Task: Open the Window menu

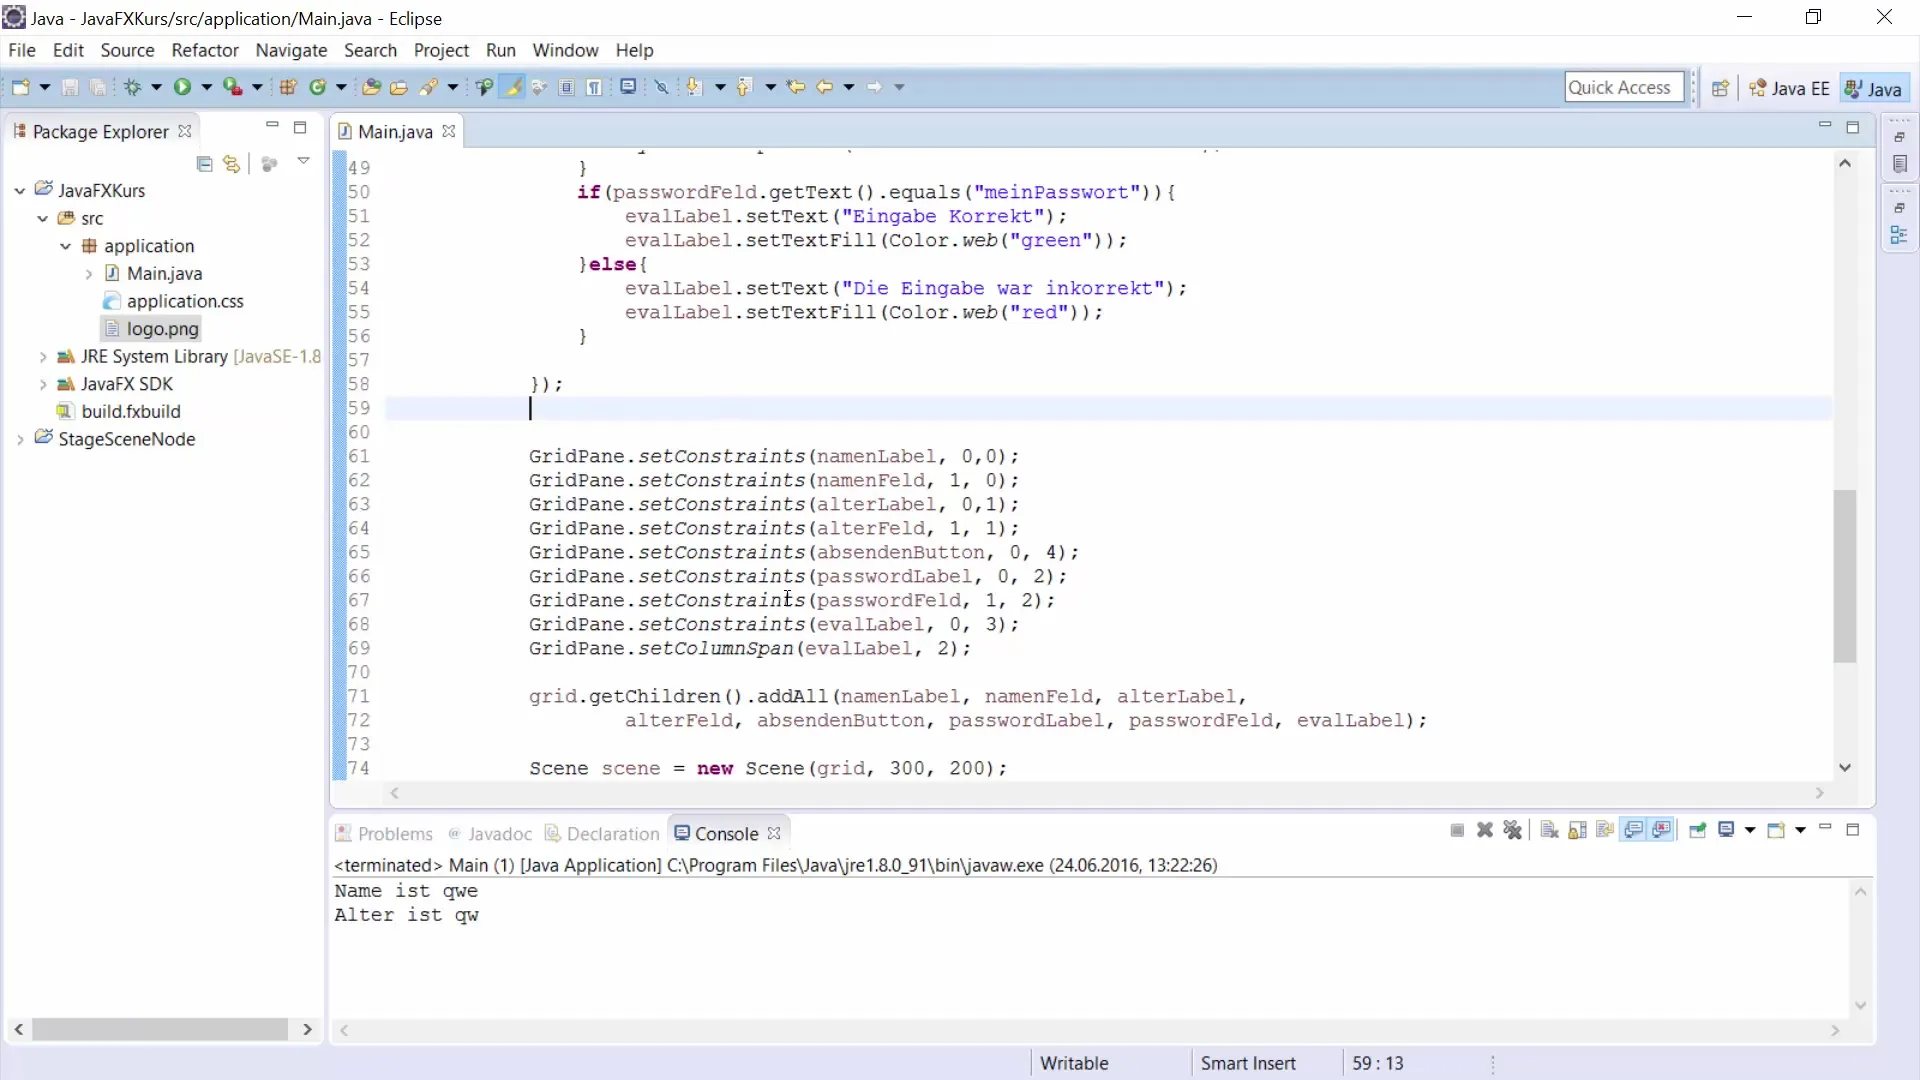Action: click(565, 50)
